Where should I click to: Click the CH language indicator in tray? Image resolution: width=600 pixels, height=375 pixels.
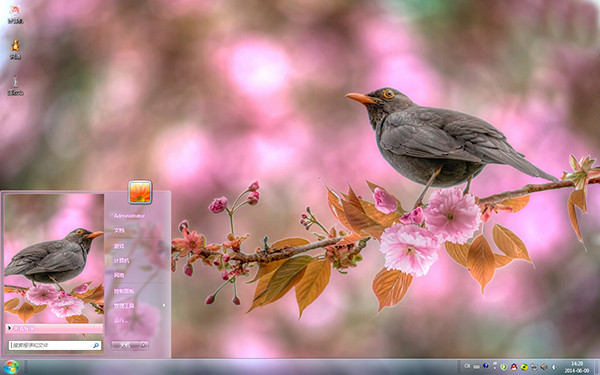pos(467,366)
